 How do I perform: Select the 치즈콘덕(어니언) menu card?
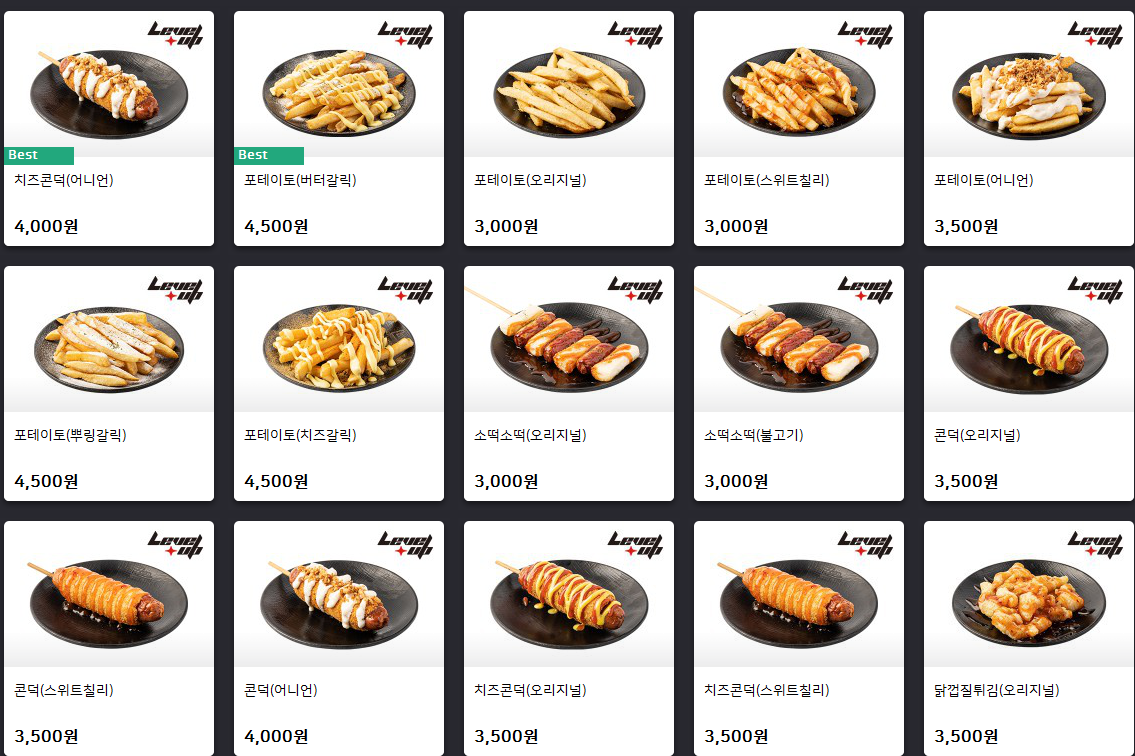[x=109, y=128]
